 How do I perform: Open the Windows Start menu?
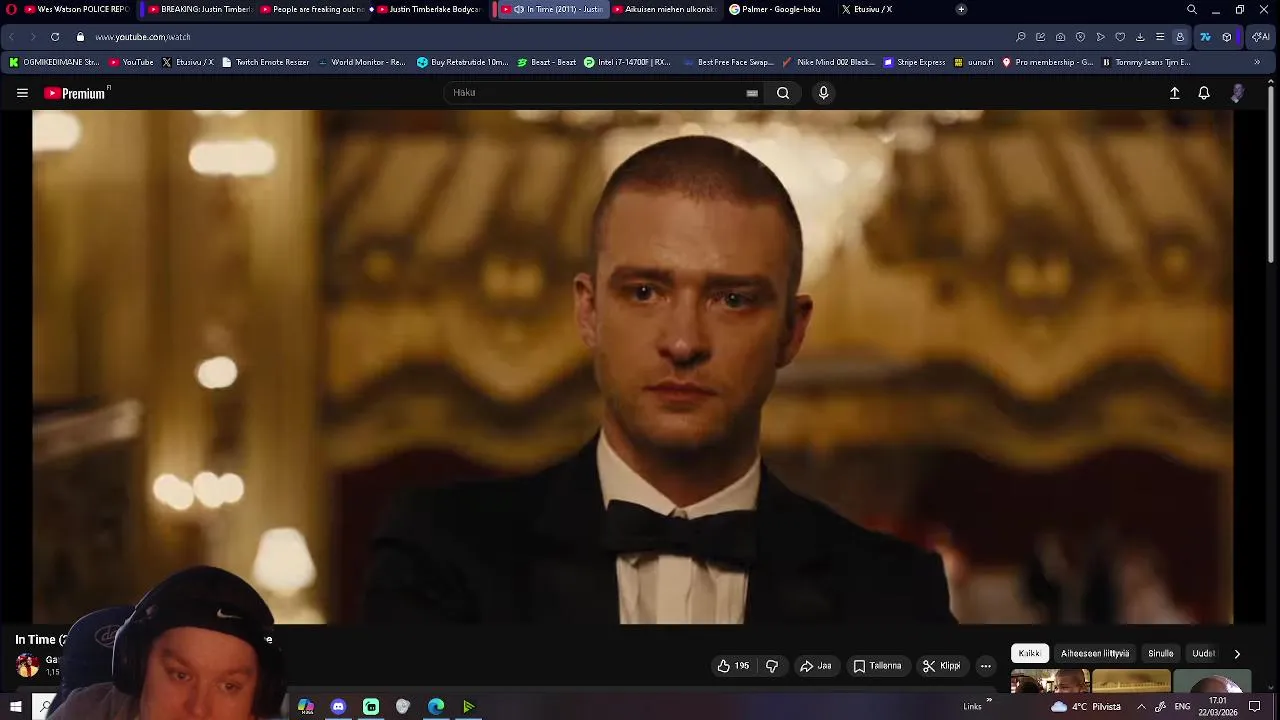(15, 707)
